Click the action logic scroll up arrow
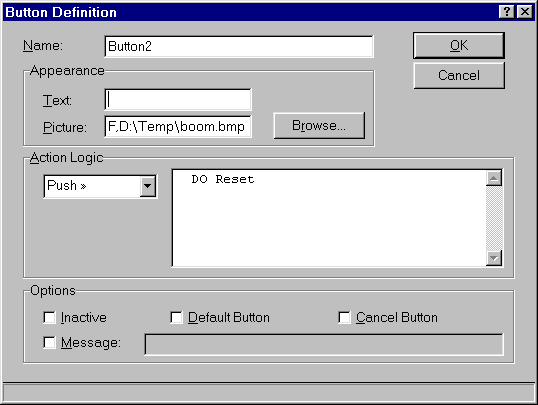The height and width of the screenshot is (405, 538). click(494, 178)
